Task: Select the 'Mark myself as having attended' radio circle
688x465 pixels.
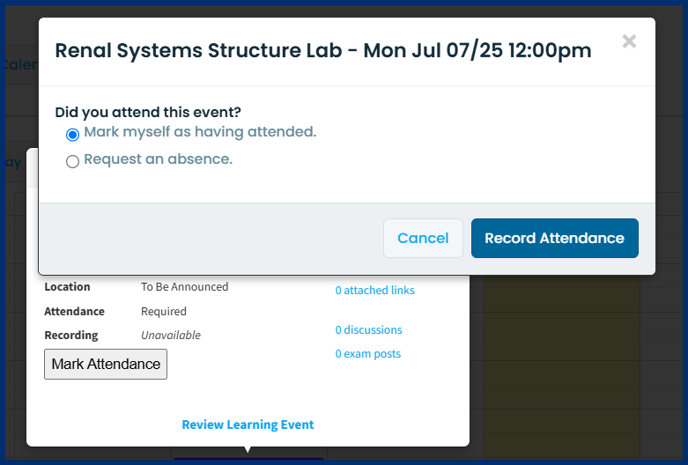Action: pos(72,134)
